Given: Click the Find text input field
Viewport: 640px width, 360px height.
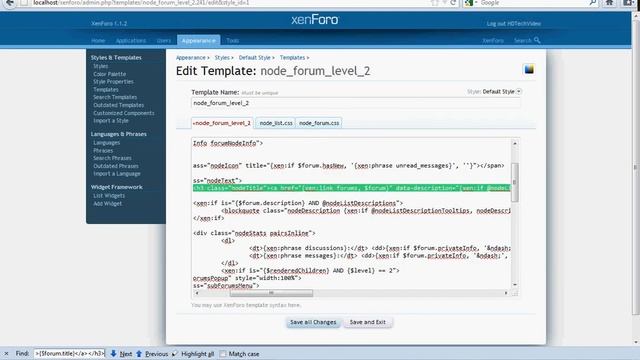Looking at the screenshot, I should pyautogui.click(x=69, y=353).
